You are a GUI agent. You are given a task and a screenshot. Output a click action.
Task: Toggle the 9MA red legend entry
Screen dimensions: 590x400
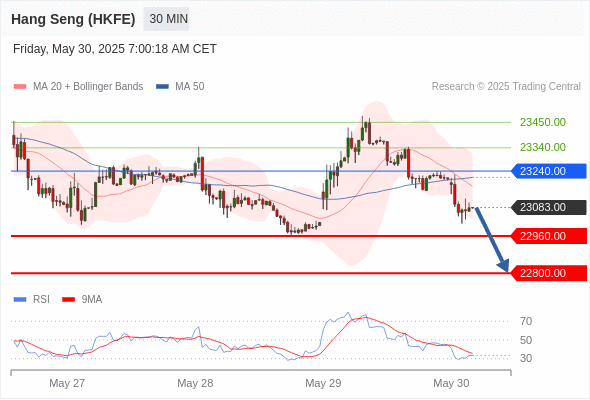point(82,300)
